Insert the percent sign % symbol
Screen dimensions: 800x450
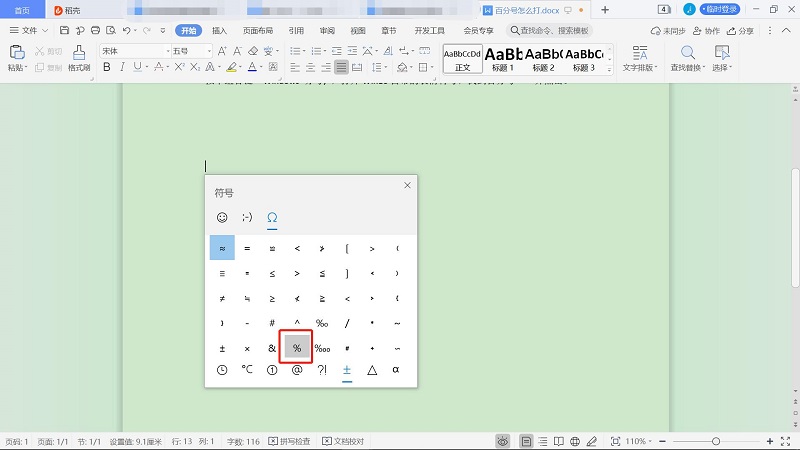(297, 347)
